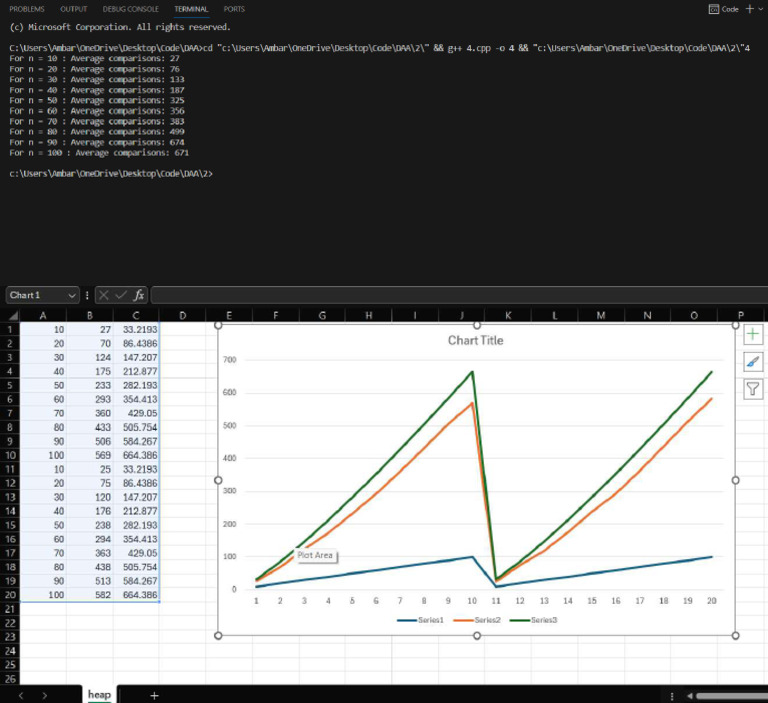Click cell C20 containing 664.386
768x703 pixels.
(136, 595)
